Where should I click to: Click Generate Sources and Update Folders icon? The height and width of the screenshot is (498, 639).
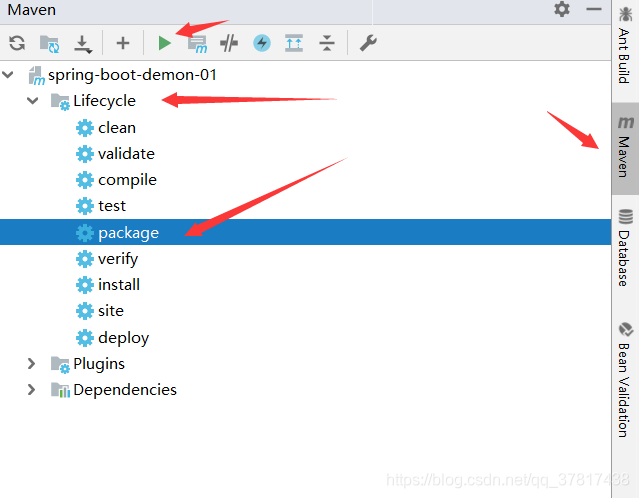[x=49, y=43]
